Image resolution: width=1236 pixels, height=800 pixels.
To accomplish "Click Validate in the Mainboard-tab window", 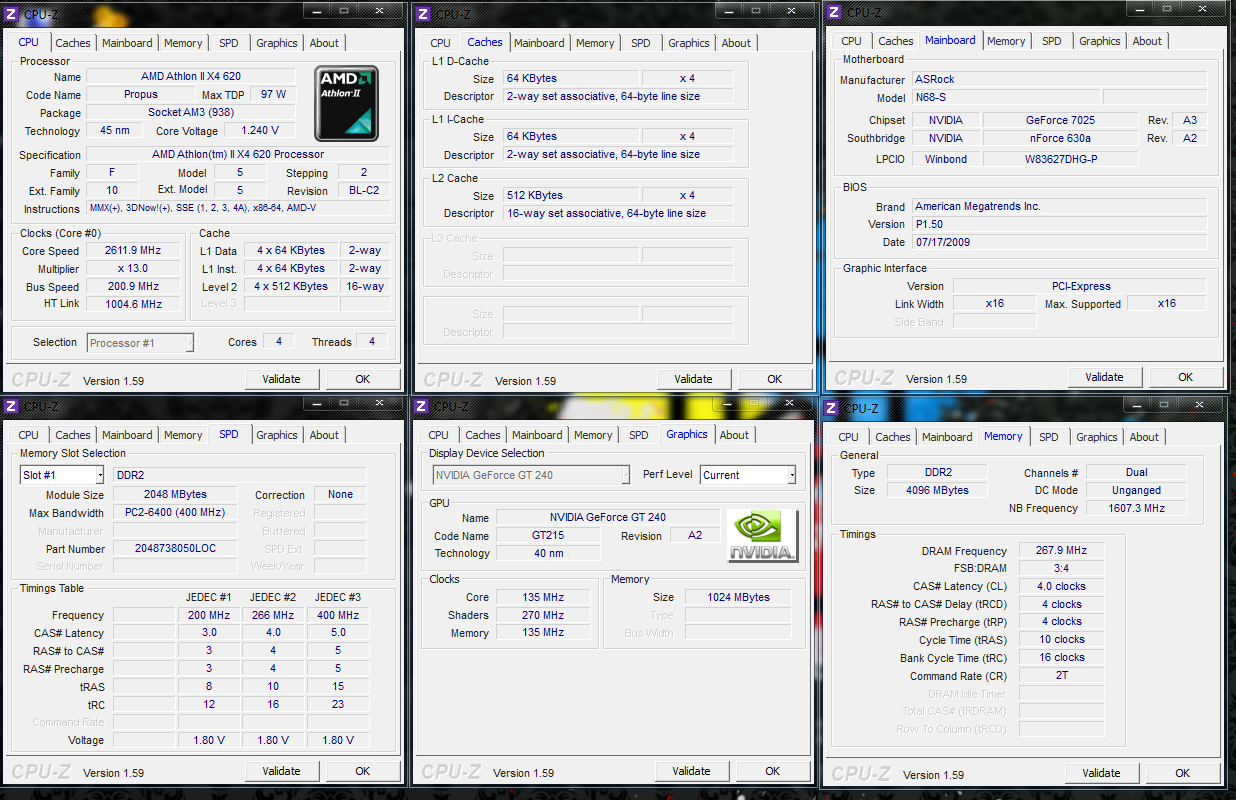I will (x=1104, y=377).
